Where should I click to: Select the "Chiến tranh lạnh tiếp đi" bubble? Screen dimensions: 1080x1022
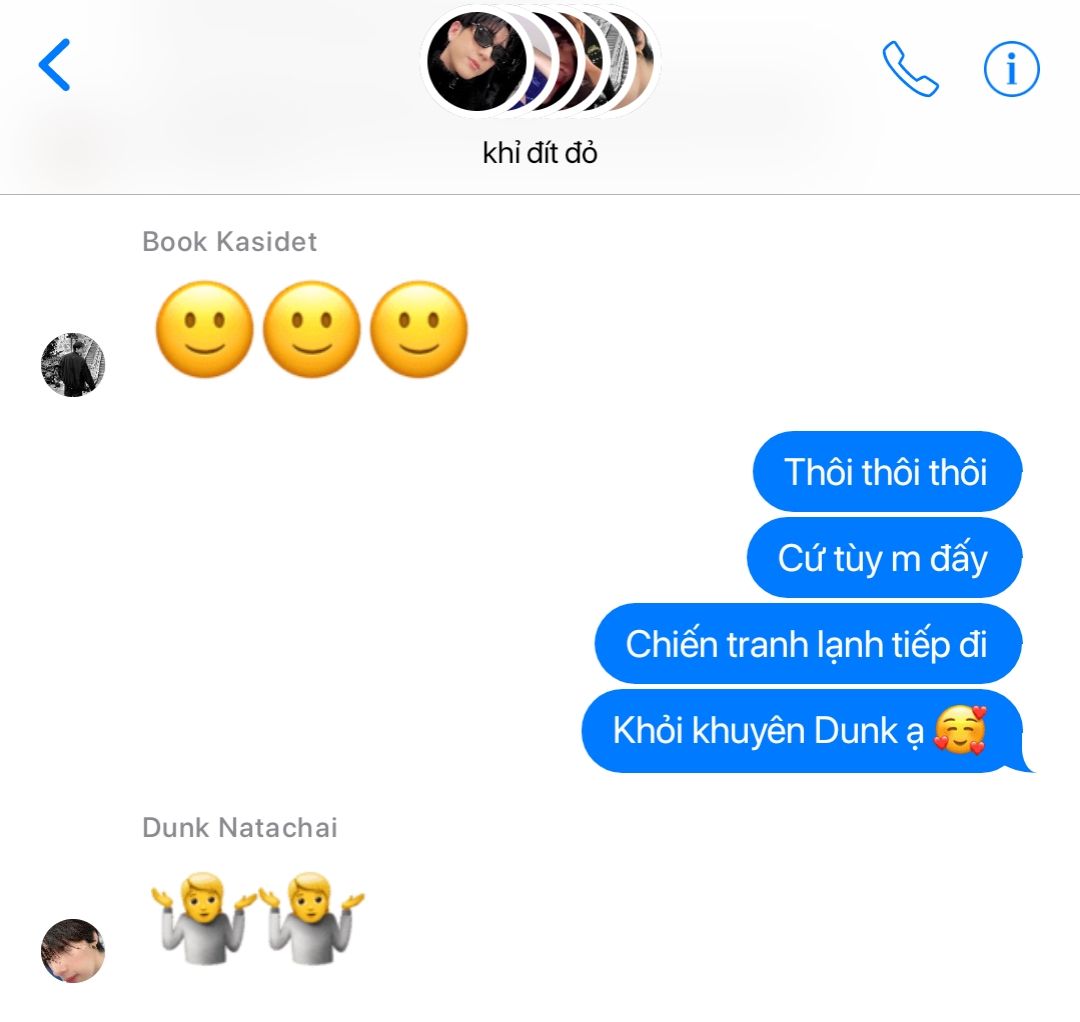(808, 644)
